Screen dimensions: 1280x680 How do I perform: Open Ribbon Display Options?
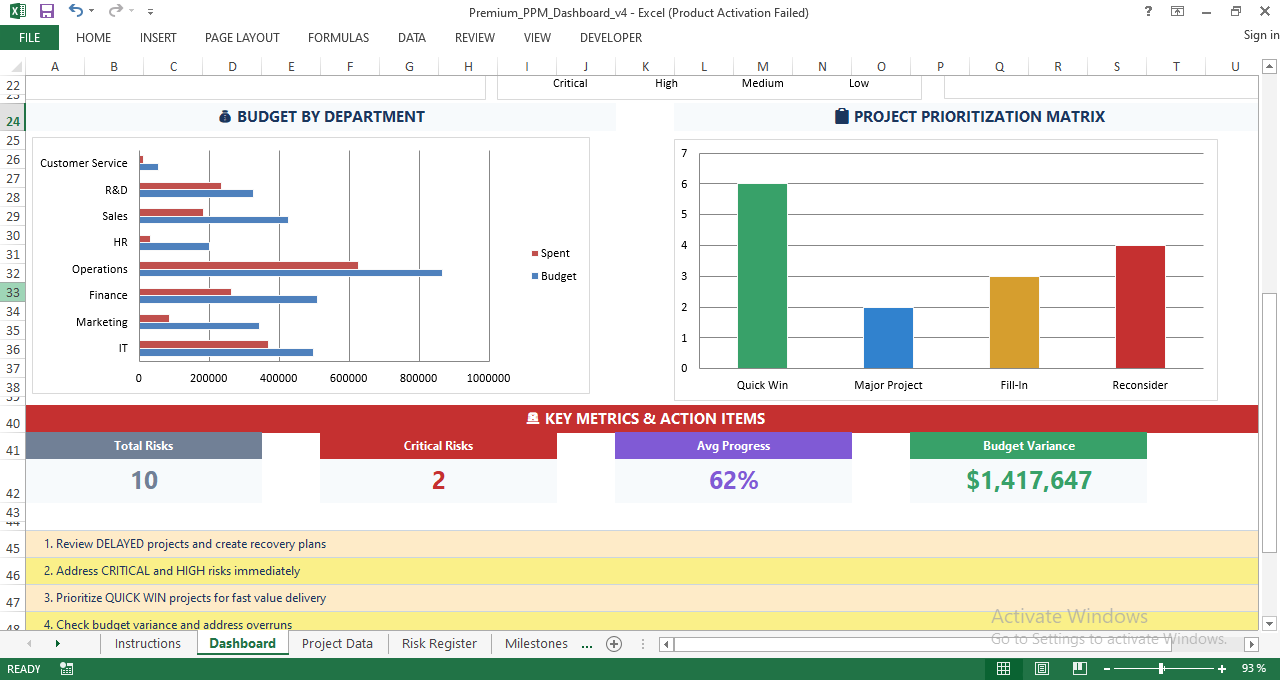tap(1177, 11)
